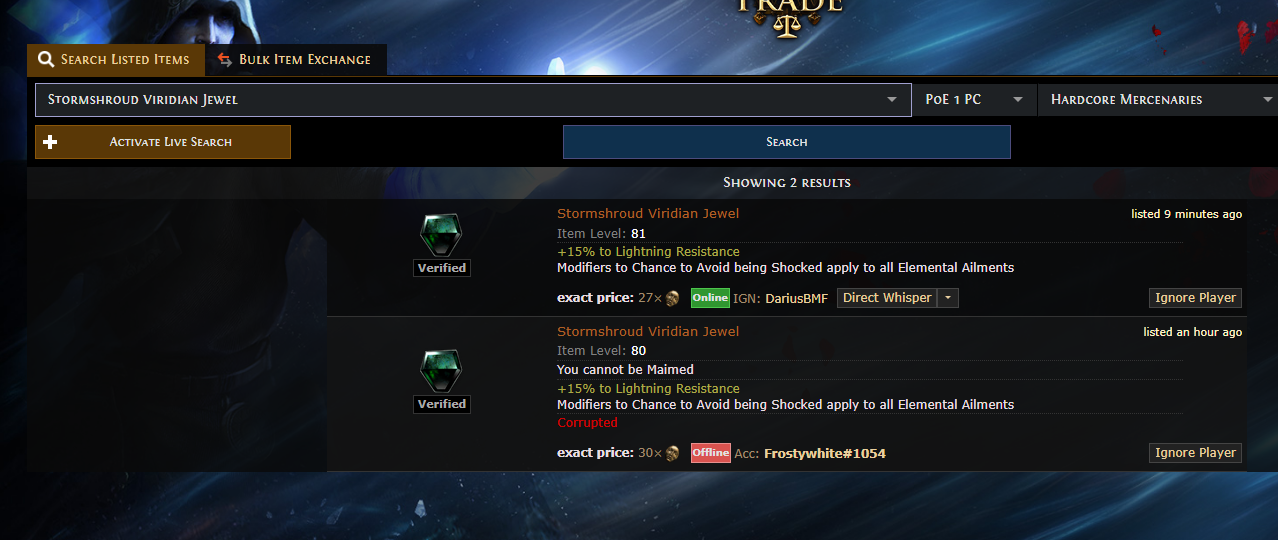Expand the item name search dropdown arrow
Viewport: 1278px width, 540px height.
pyautogui.click(x=891, y=100)
